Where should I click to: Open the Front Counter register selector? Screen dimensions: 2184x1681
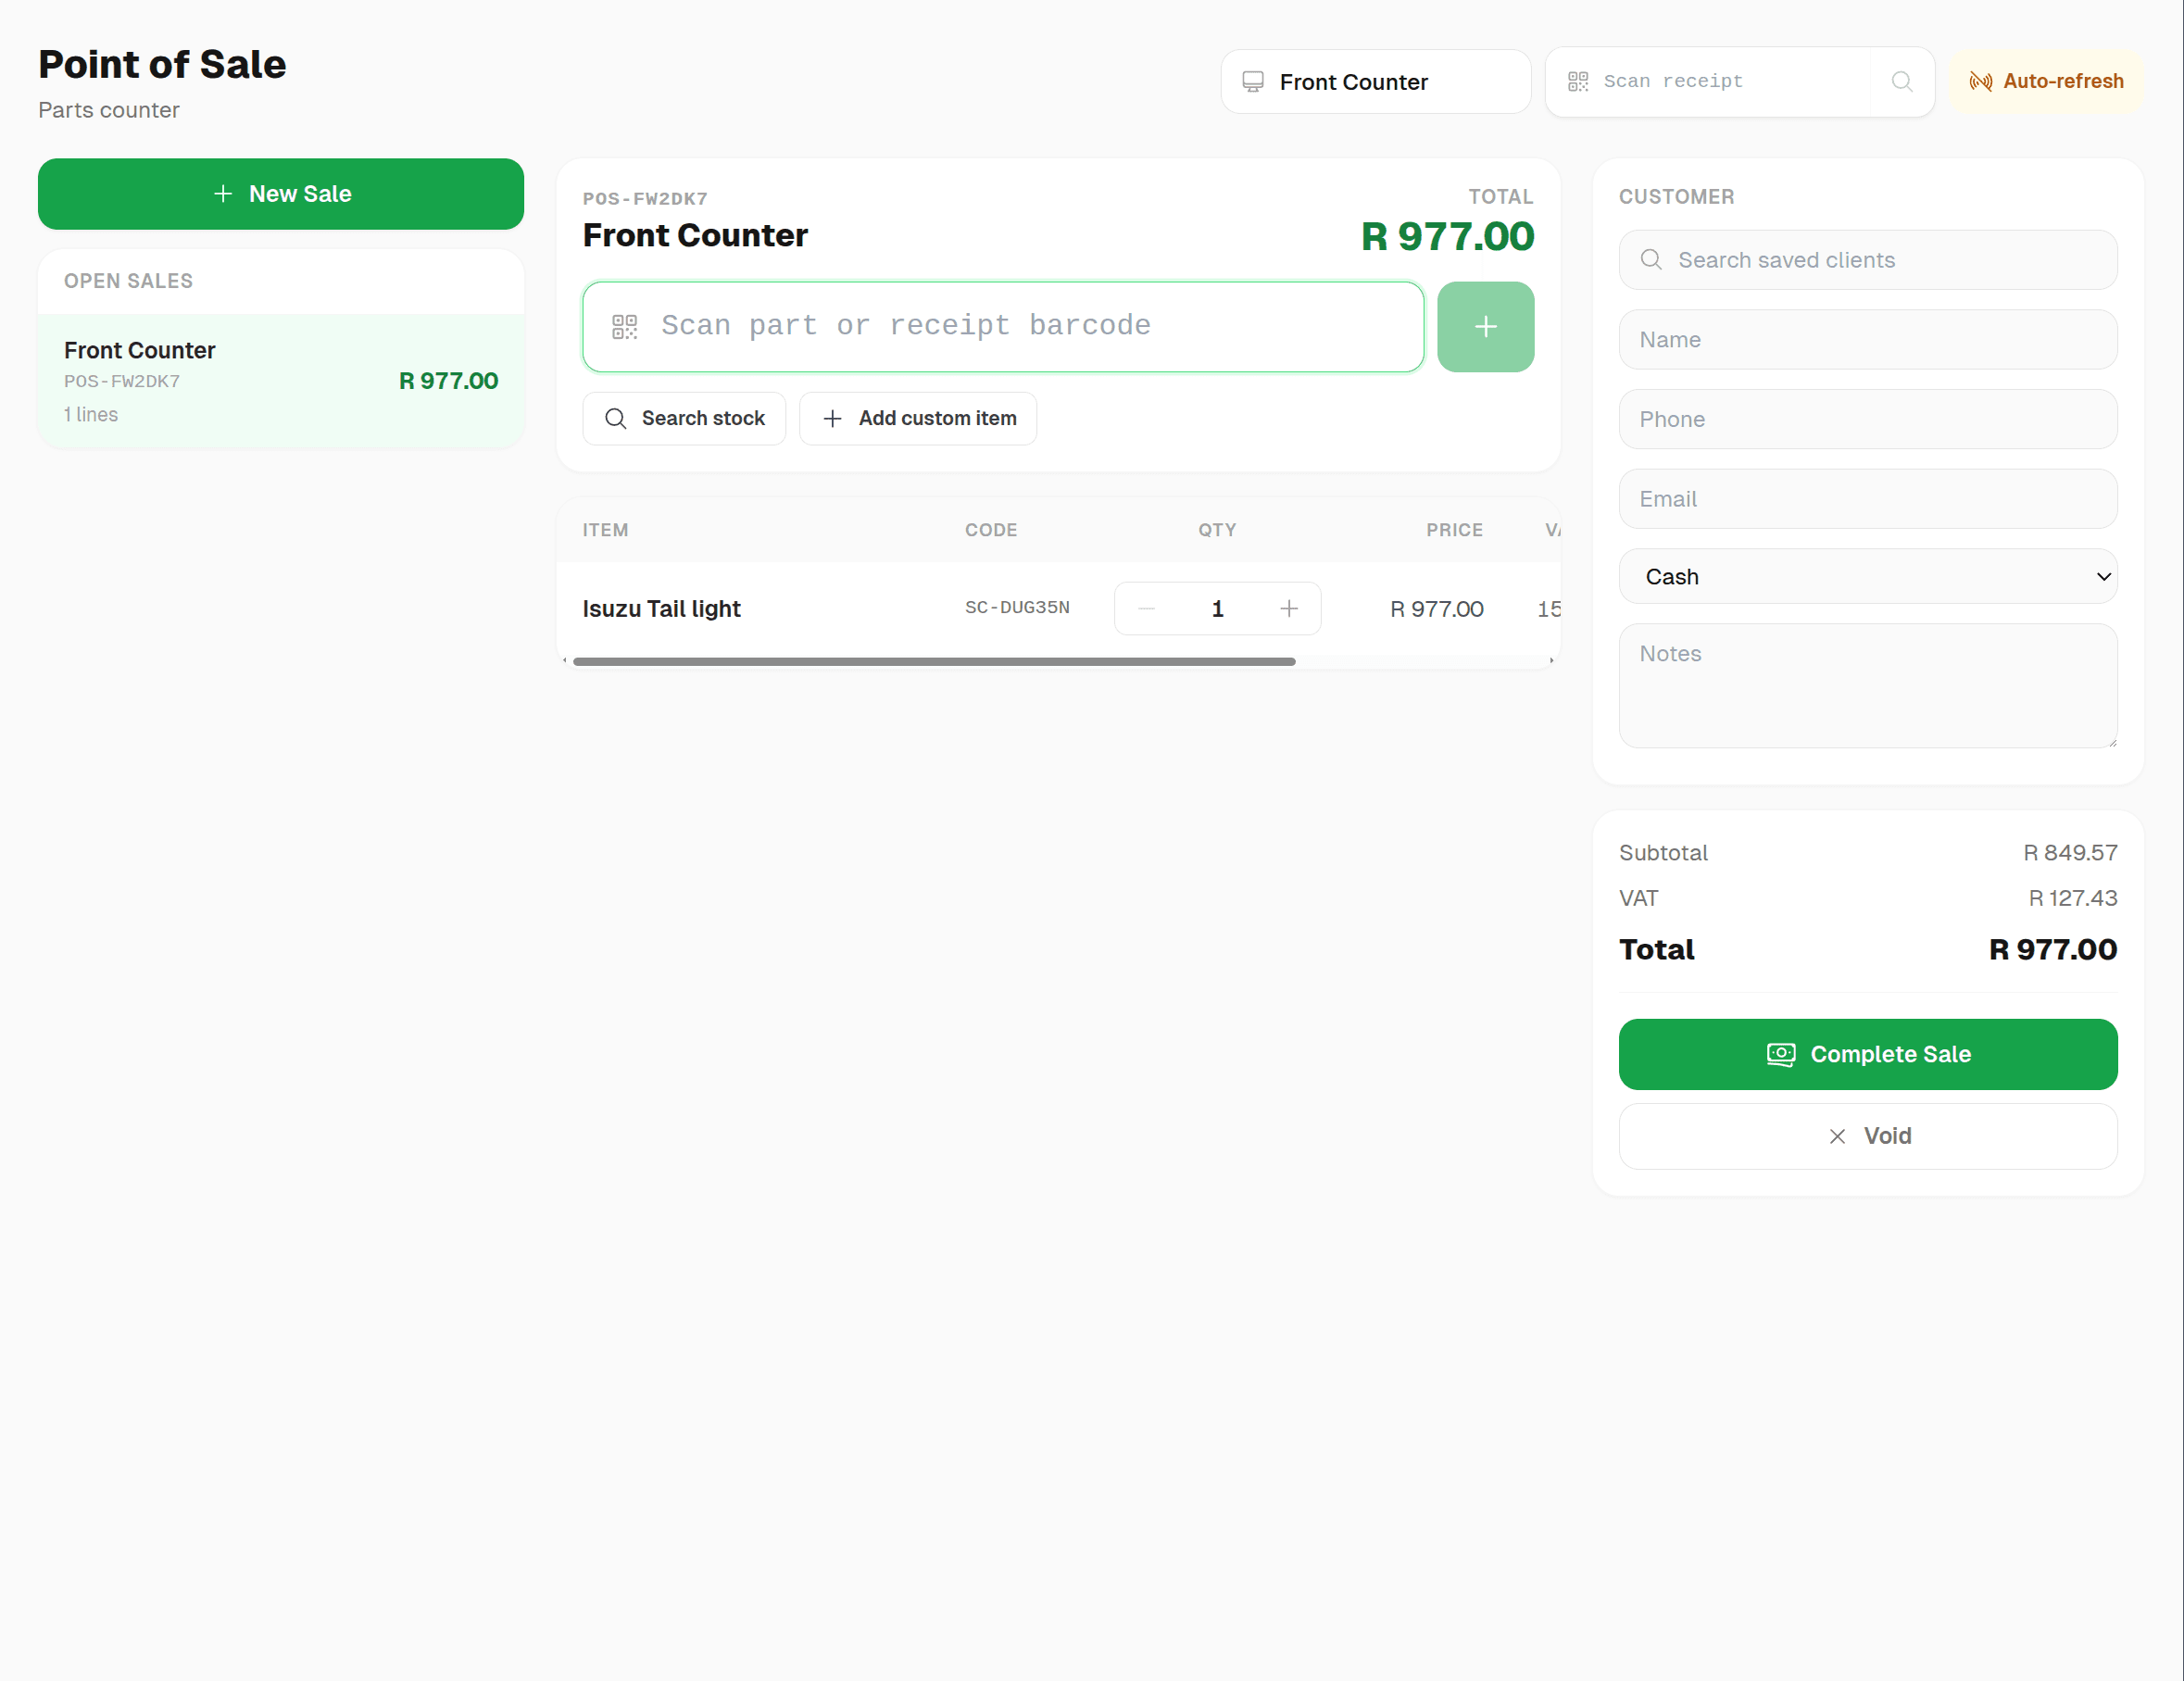[1376, 82]
